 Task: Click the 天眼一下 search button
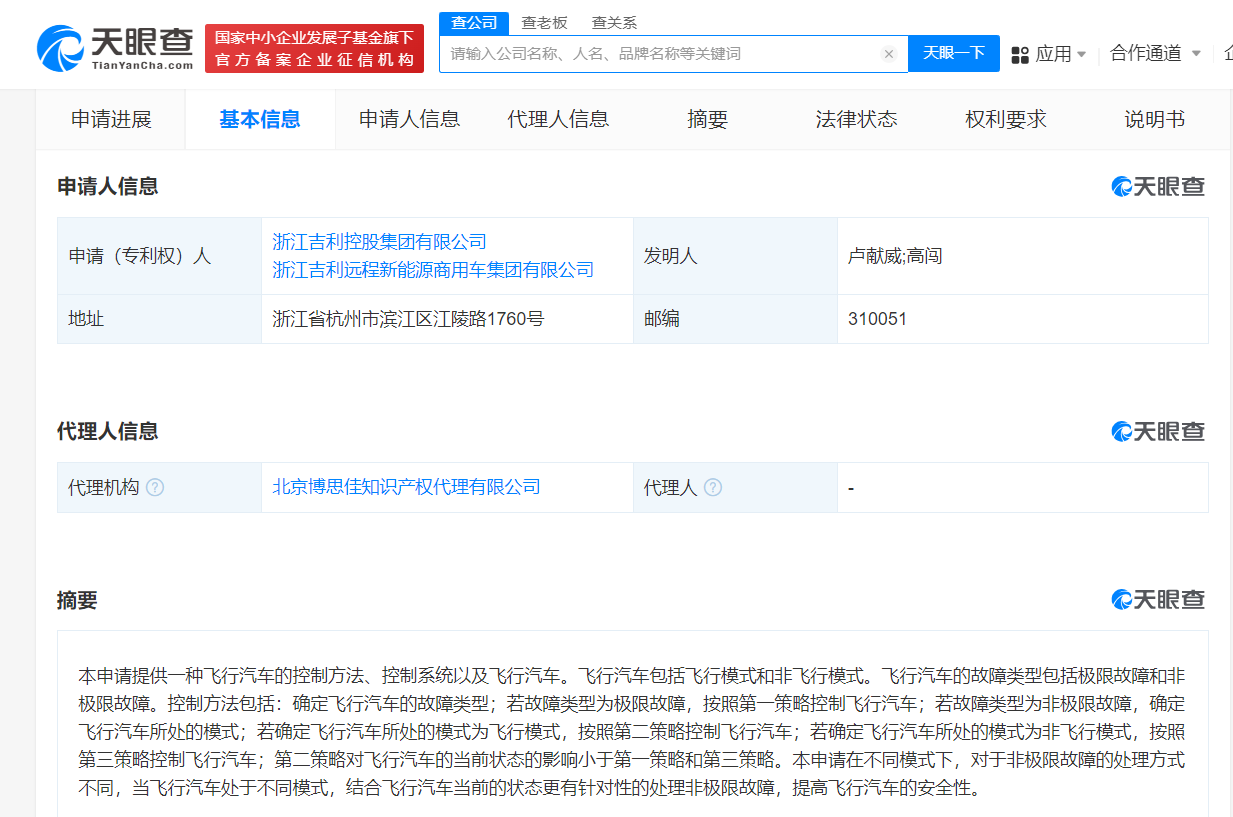point(953,54)
